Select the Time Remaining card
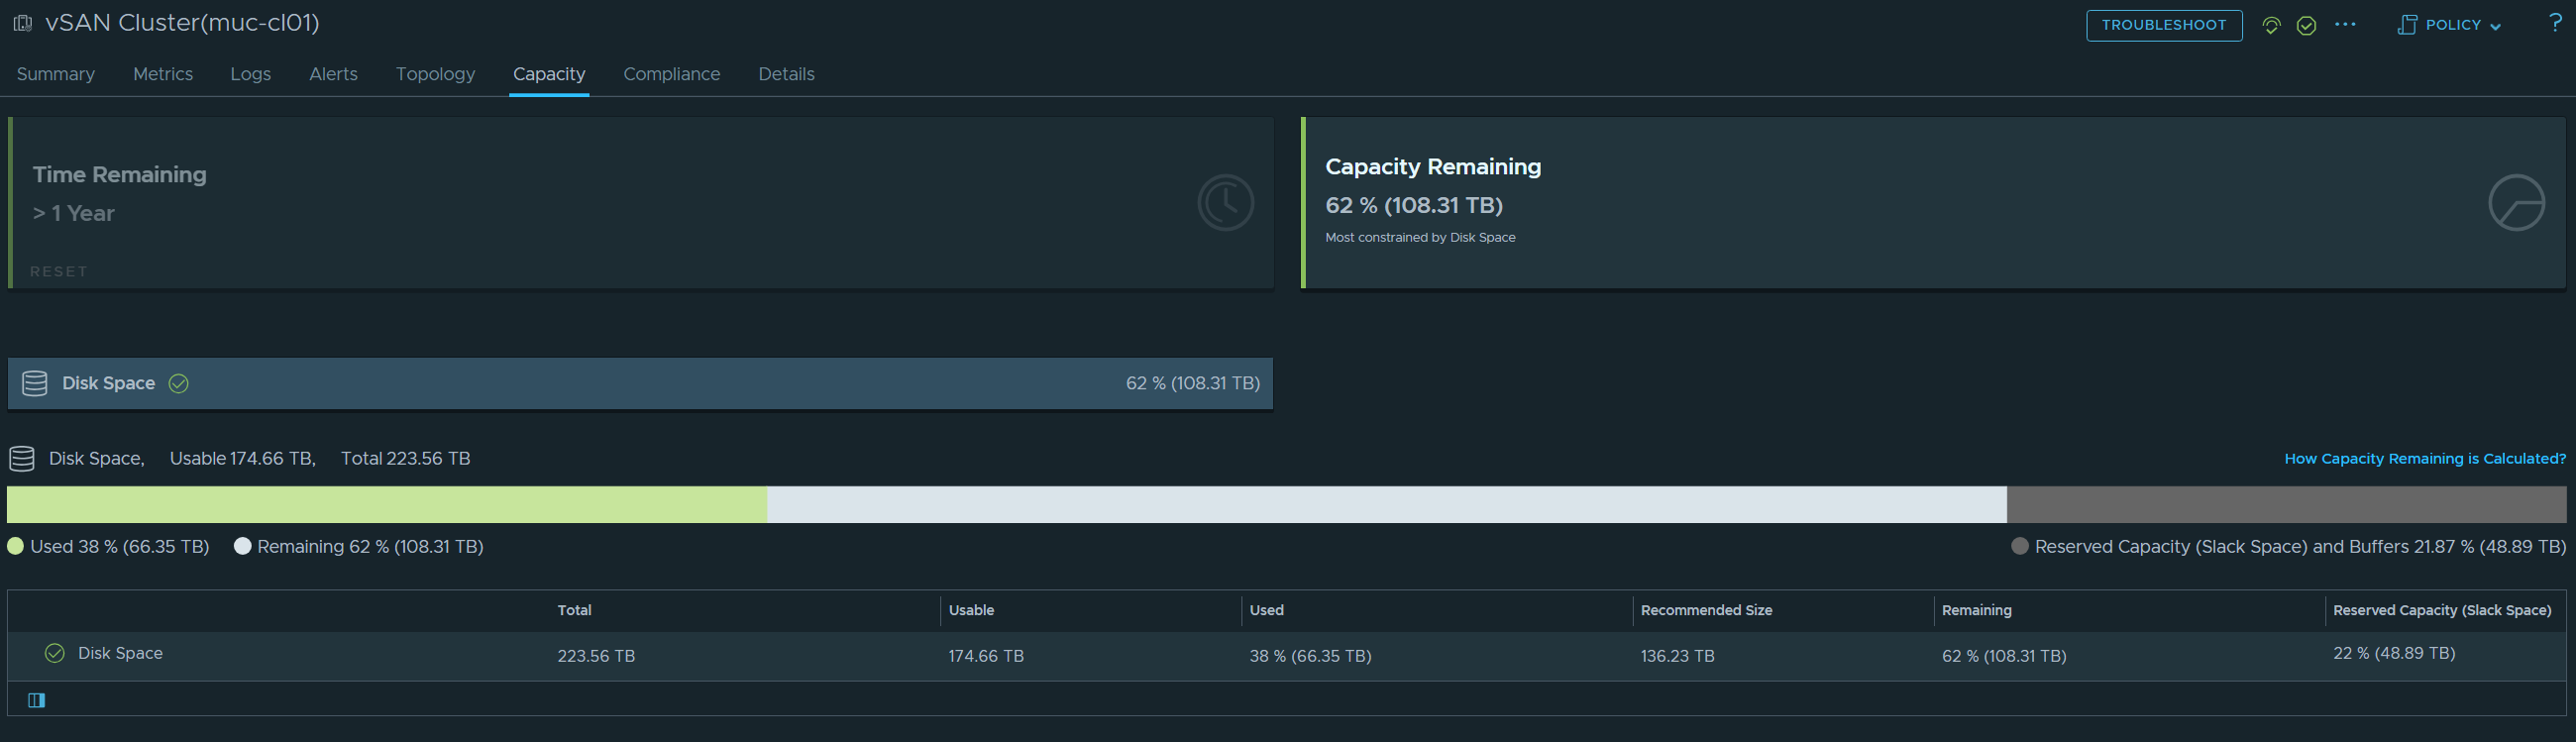Screen dimensions: 2576x742 [x=640, y=203]
